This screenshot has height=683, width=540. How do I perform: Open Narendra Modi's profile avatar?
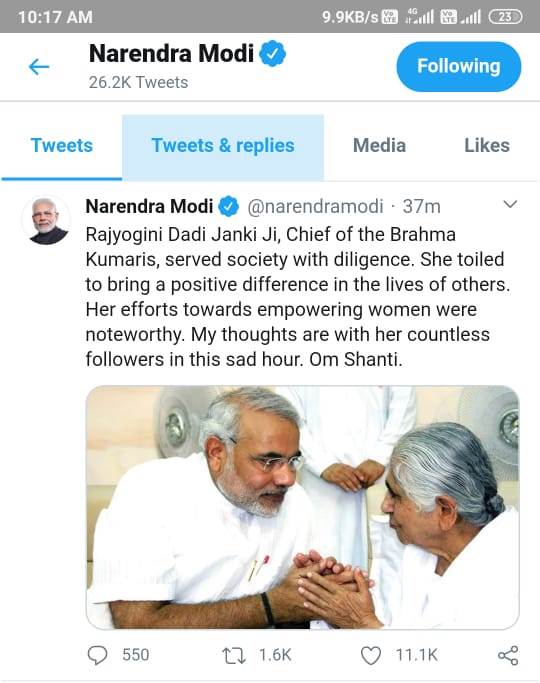coord(46,220)
